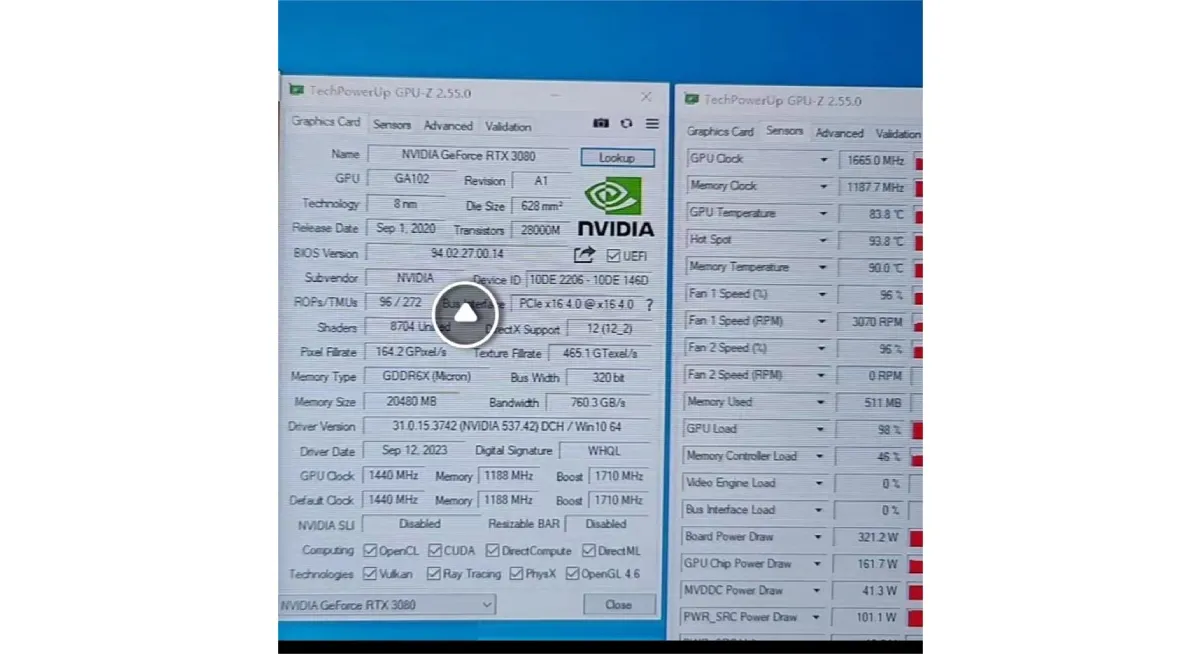Click the screenshot camera icon in left GPU-Z window
1200x654 pixels.
pos(600,124)
